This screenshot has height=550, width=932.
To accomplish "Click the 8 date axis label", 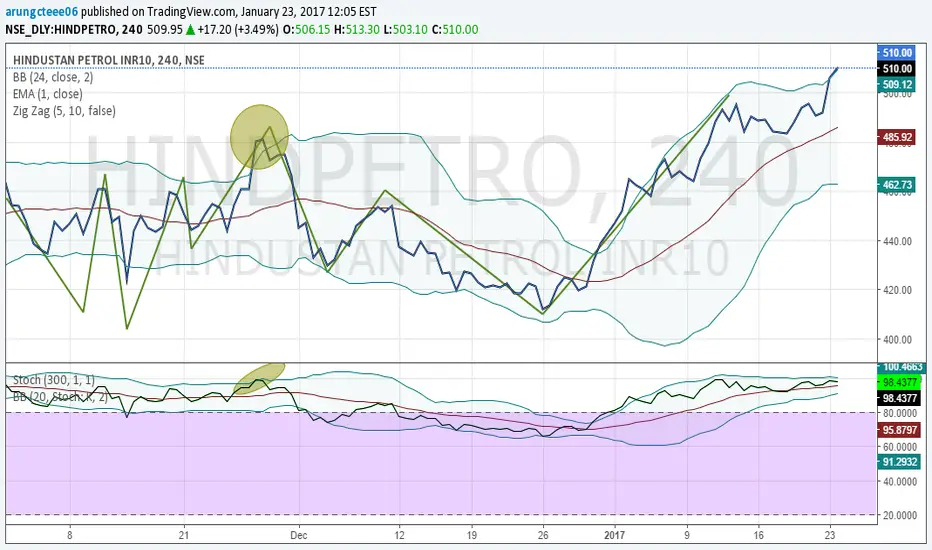I will (x=70, y=535).
